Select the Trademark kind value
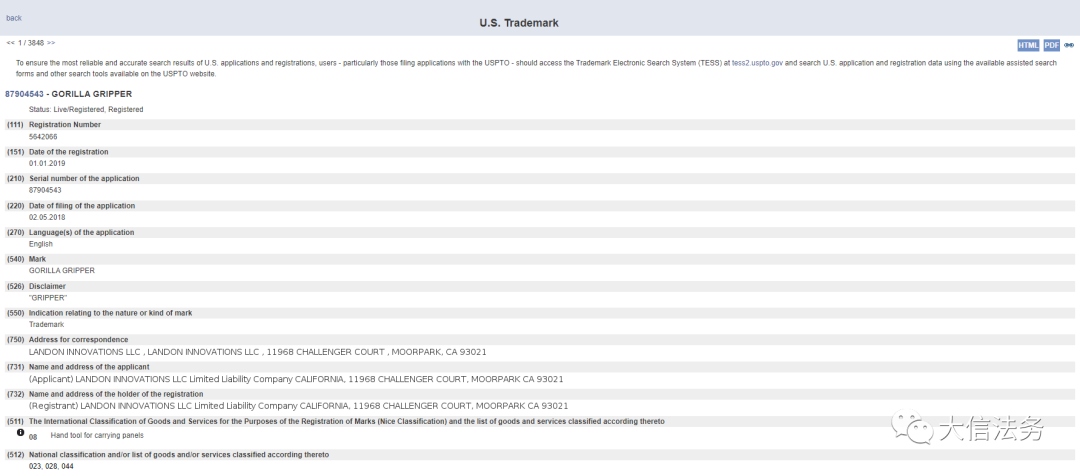Image resolution: width=1080 pixels, height=476 pixels. click(x=45, y=324)
